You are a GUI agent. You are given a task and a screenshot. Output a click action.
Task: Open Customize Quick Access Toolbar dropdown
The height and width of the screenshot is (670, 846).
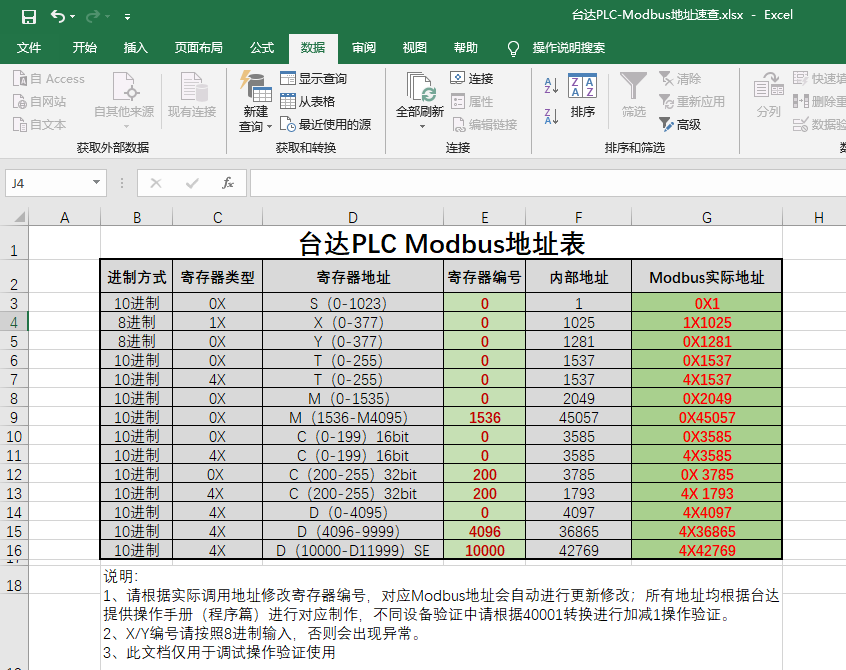click(x=127, y=17)
